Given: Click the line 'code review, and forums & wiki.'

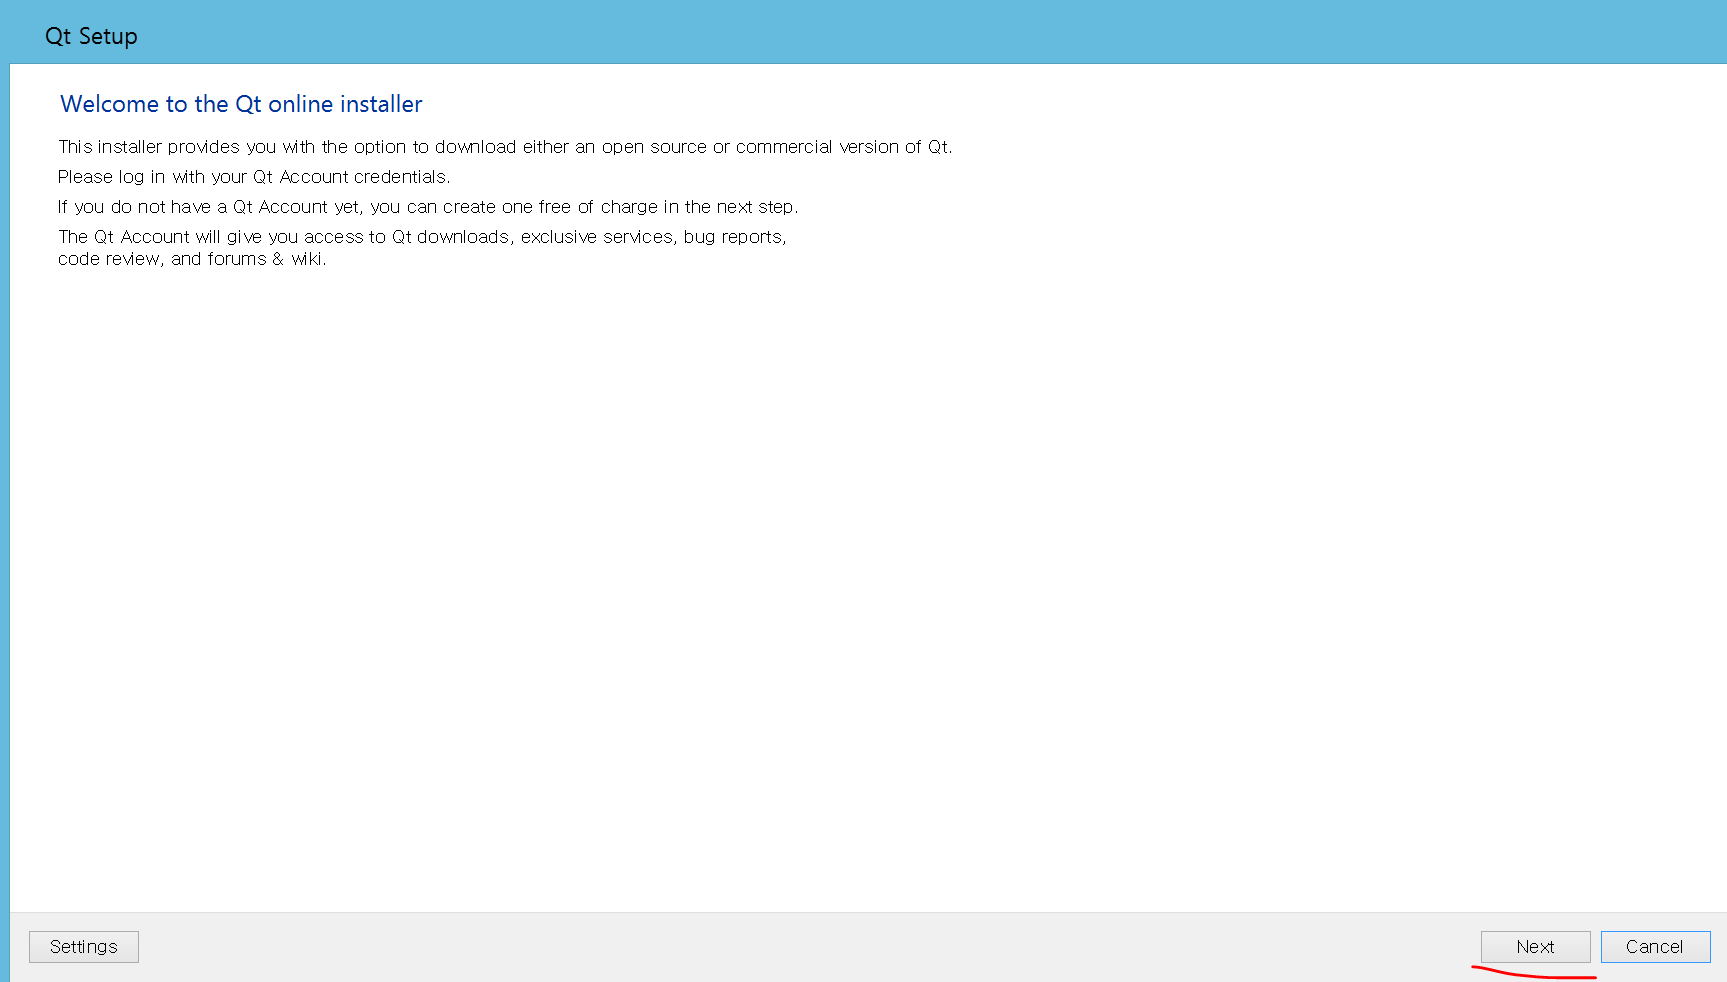Looking at the screenshot, I should click(192, 259).
